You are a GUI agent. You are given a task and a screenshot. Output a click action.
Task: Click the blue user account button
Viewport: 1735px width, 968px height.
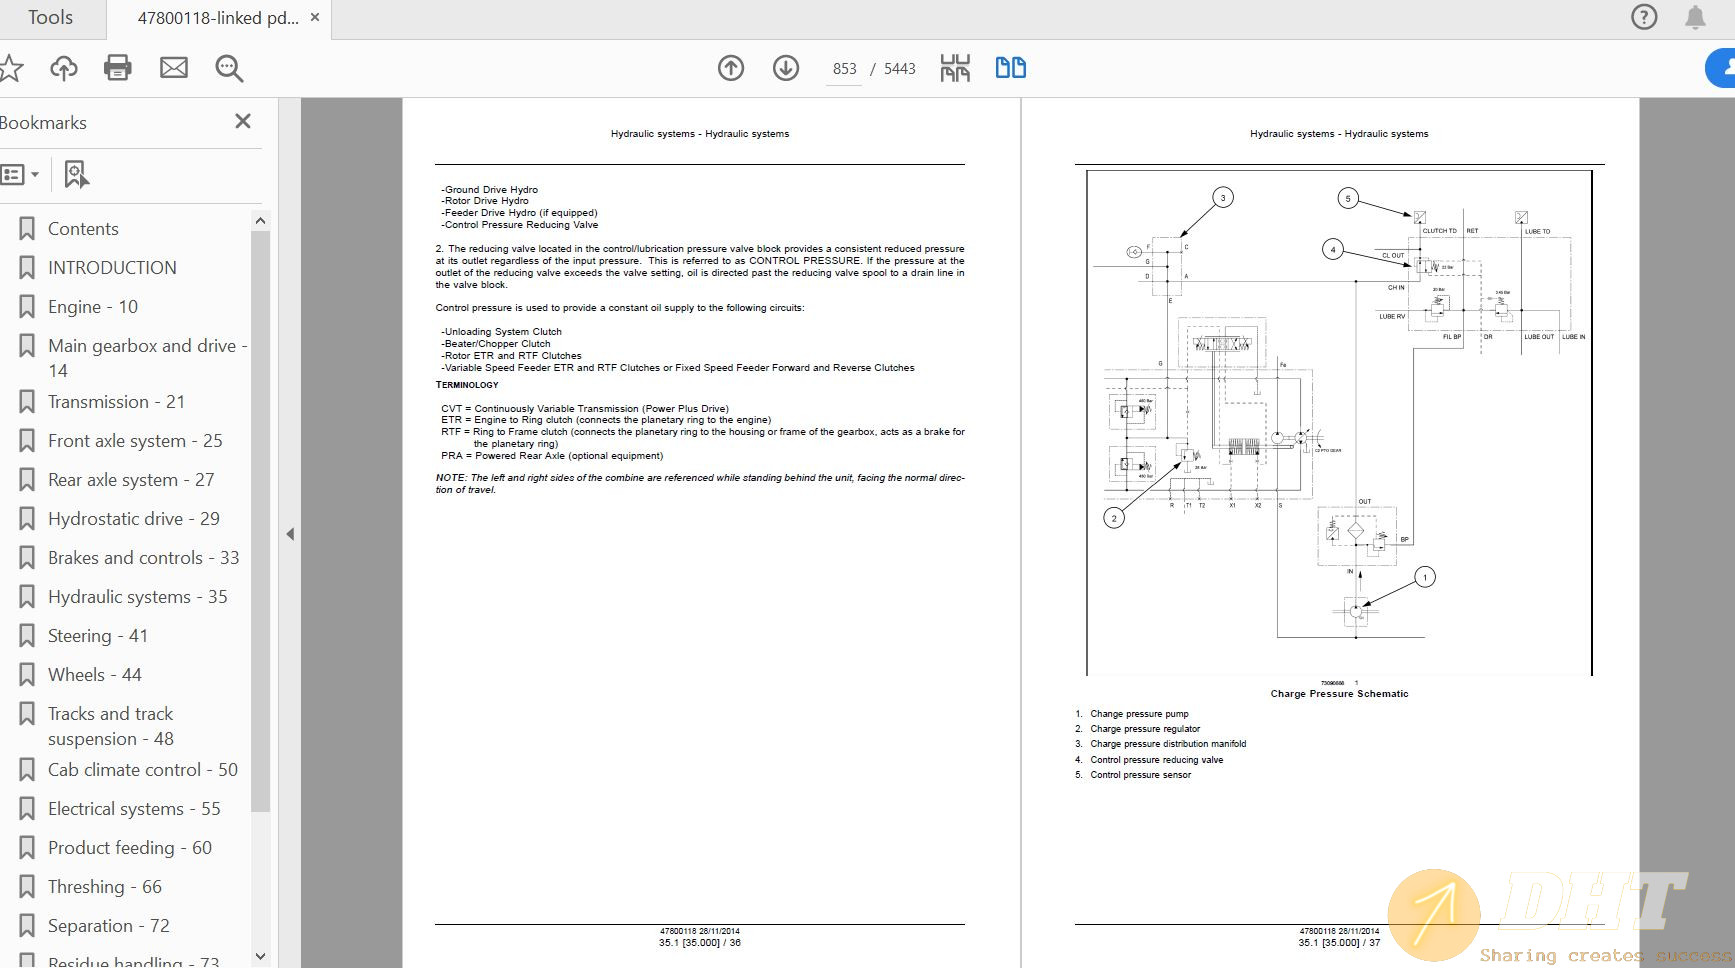point(1721,68)
